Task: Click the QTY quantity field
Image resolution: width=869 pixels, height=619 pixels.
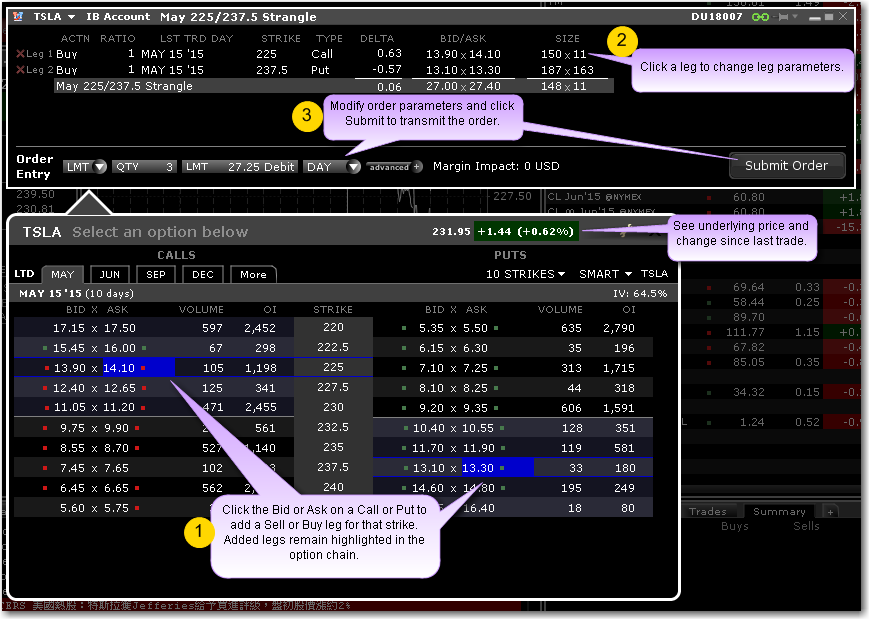Action: (x=144, y=167)
